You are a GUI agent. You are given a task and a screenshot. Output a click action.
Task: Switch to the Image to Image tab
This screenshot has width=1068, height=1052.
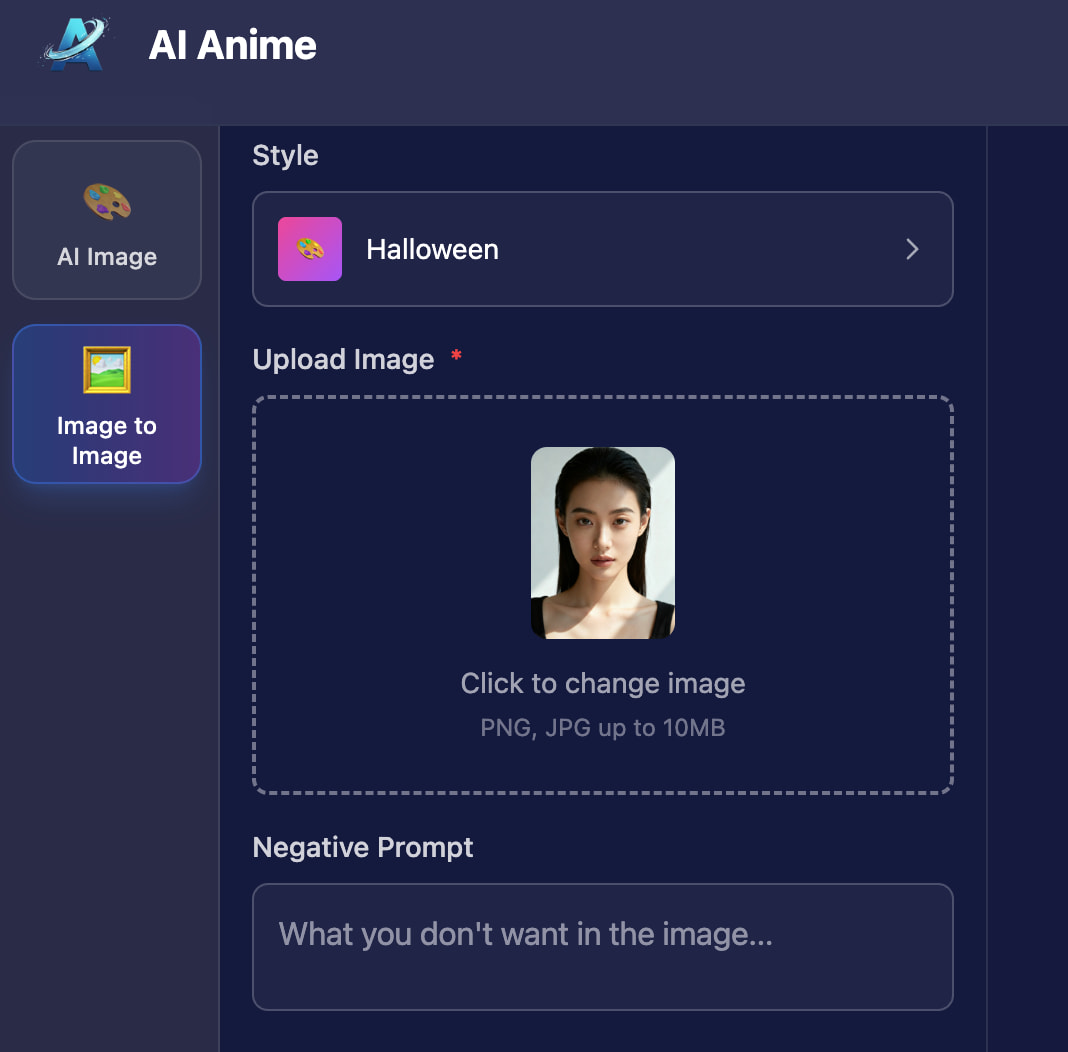107,404
